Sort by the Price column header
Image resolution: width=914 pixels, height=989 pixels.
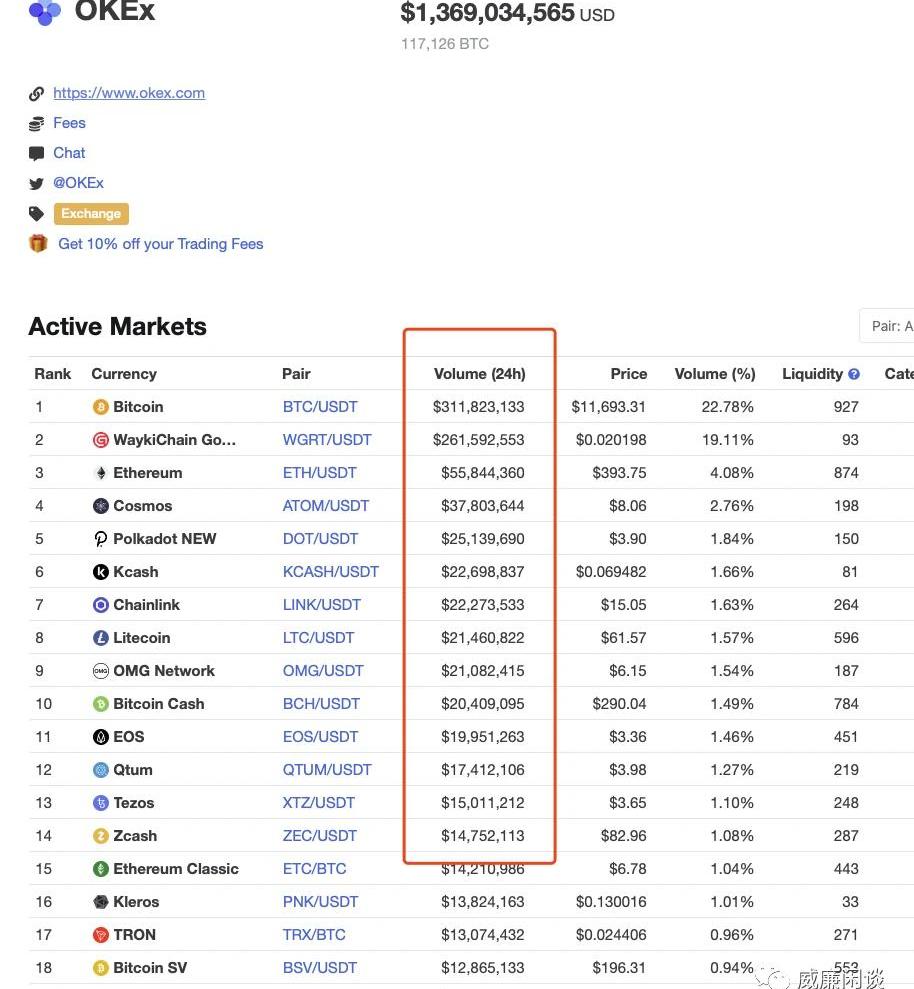[629, 374]
